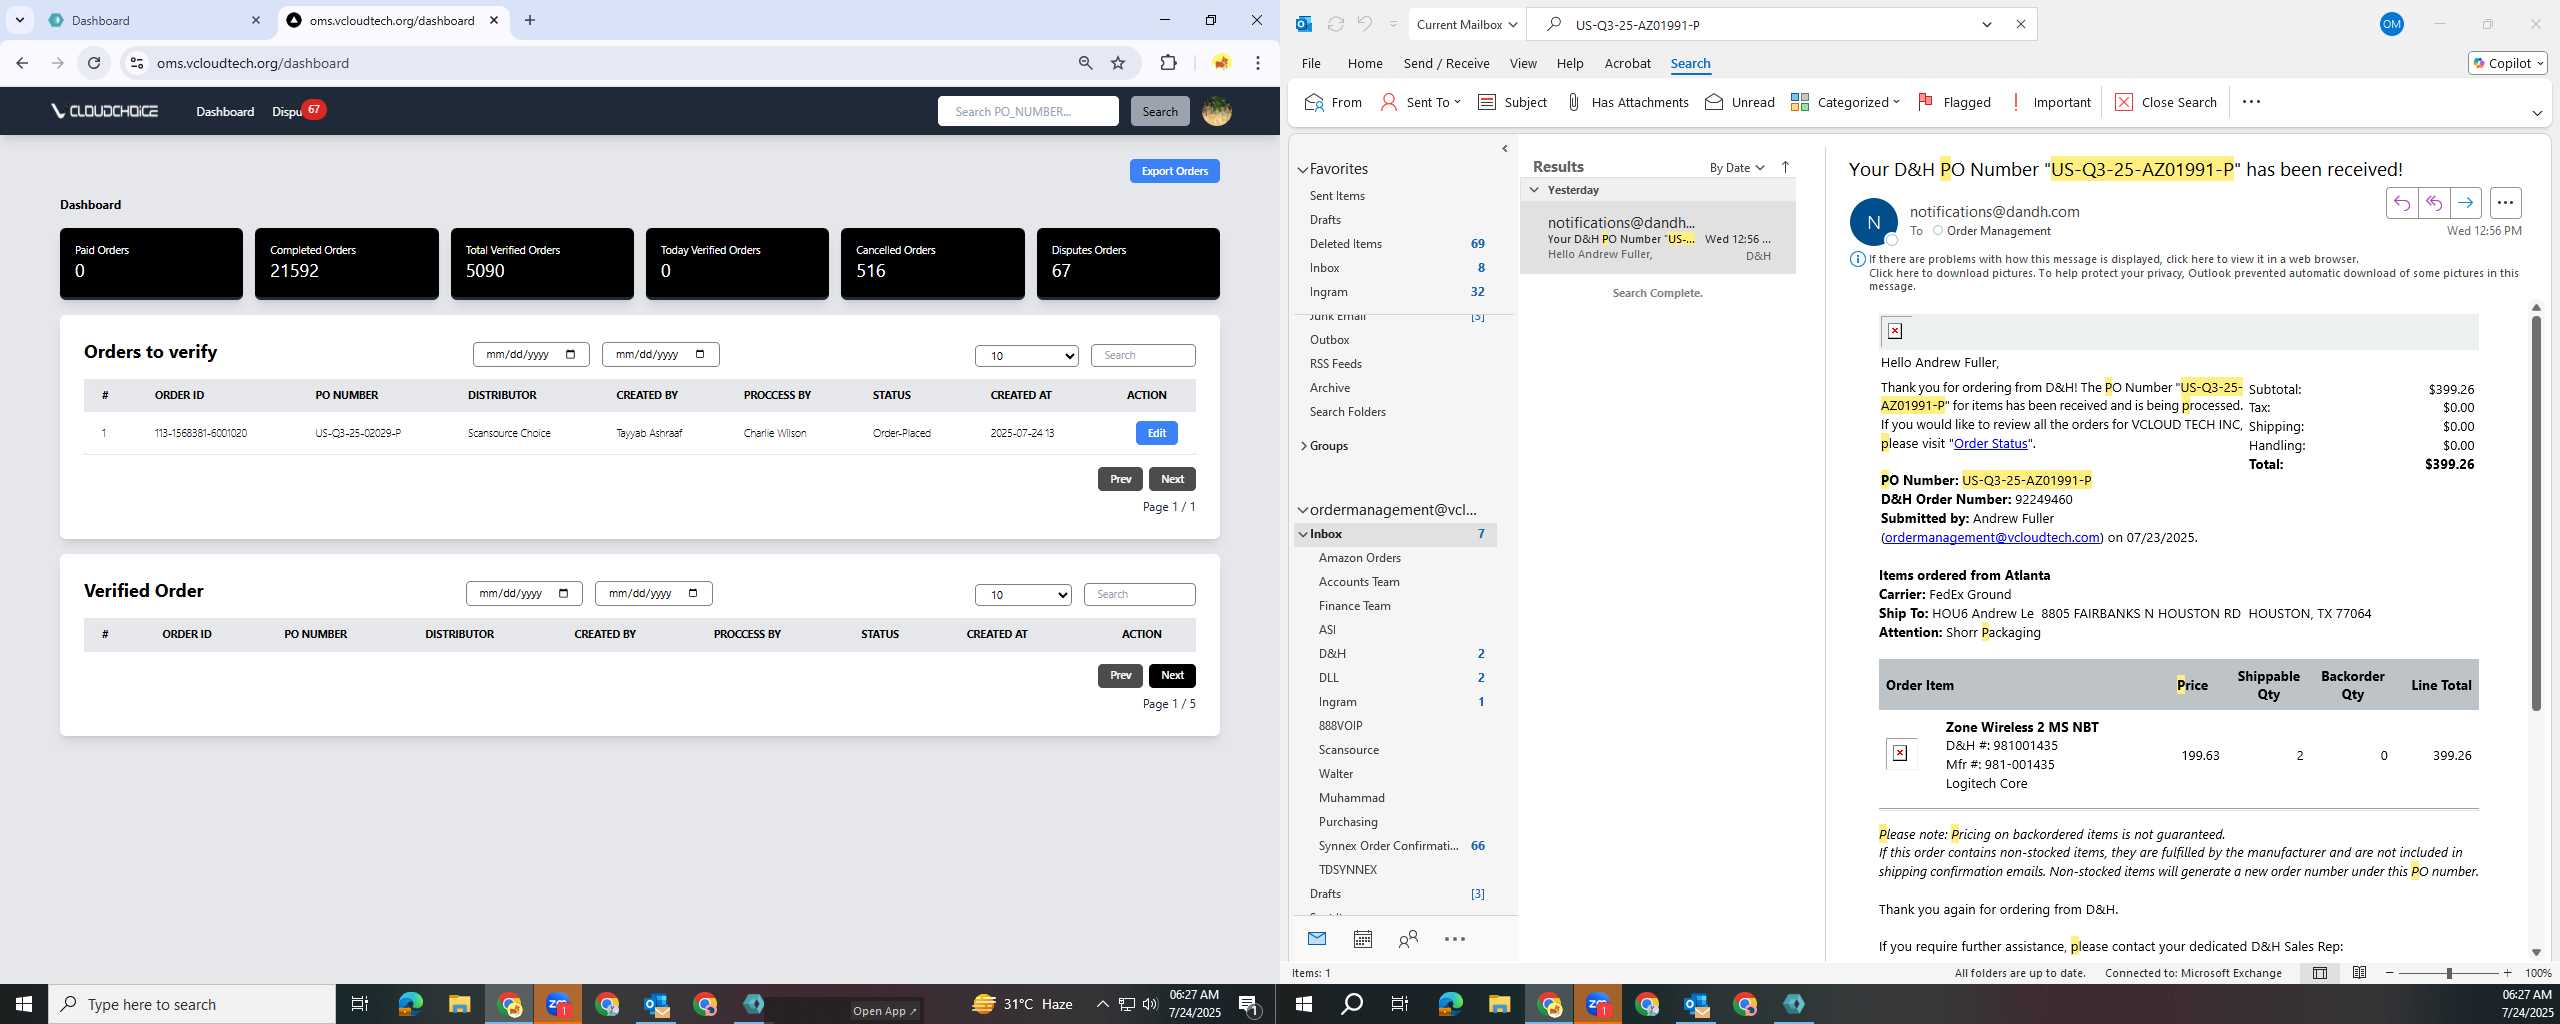2560x1024 pixels.
Task: Toggle the Important search filter
Action: (x=2050, y=102)
